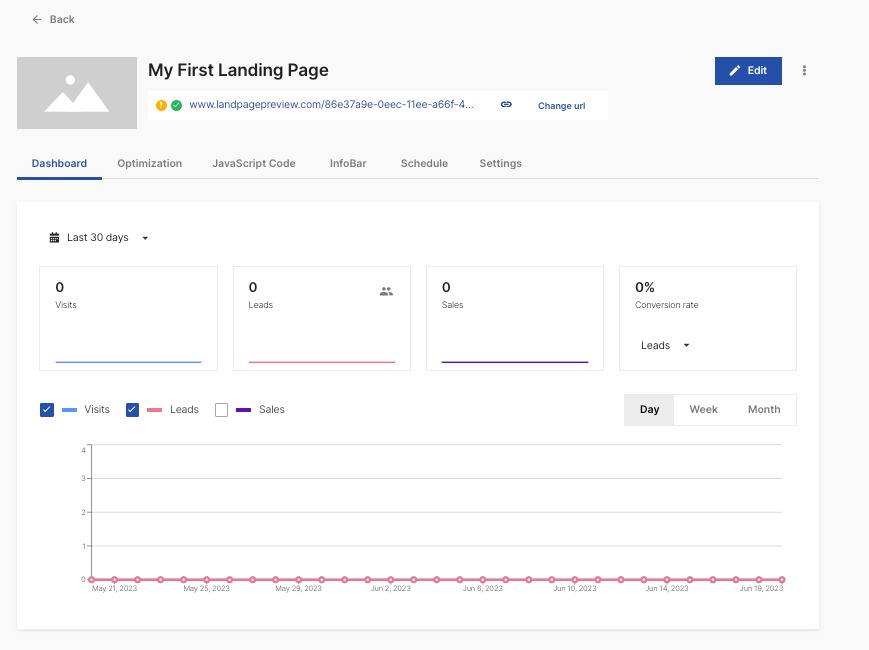Click the calendar icon beside Last 30 days
The width and height of the screenshot is (869, 650).
click(x=53, y=237)
